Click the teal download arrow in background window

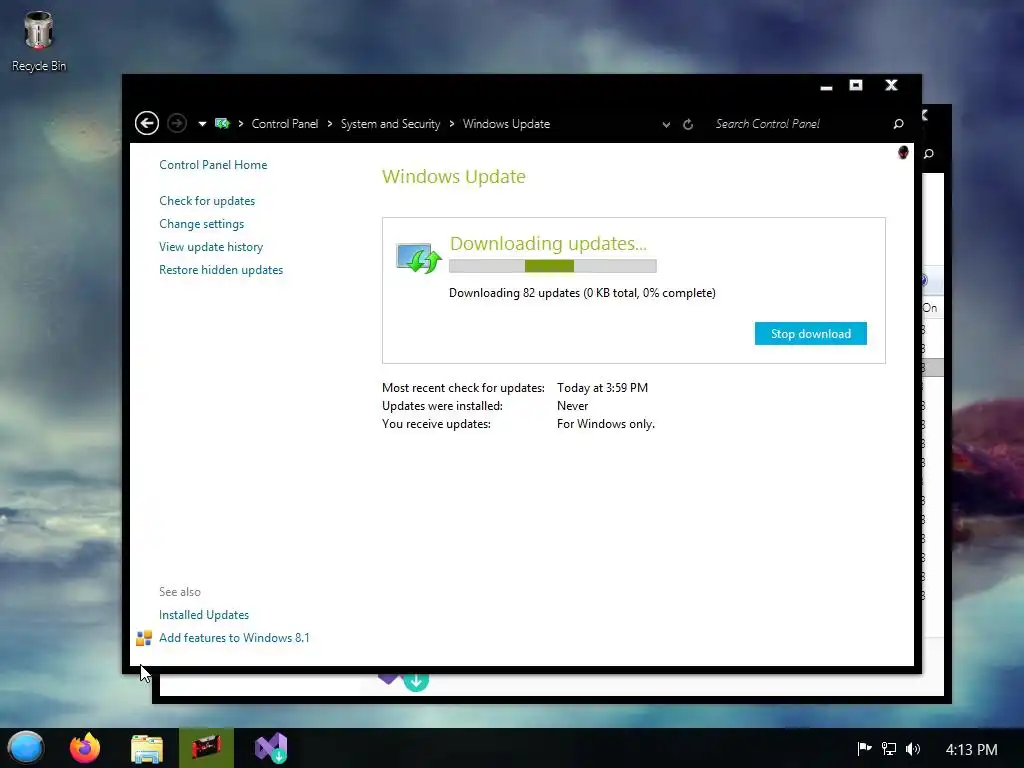click(x=415, y=682)
